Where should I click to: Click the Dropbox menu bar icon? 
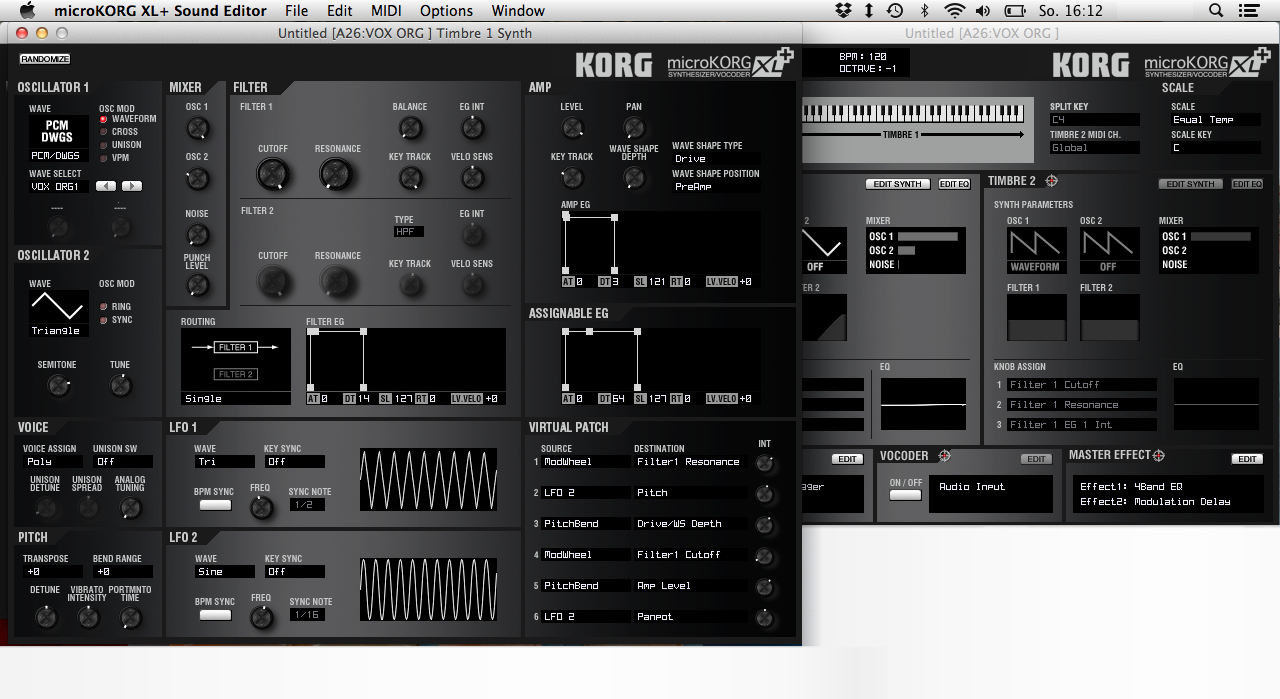(x=843, y=11)
